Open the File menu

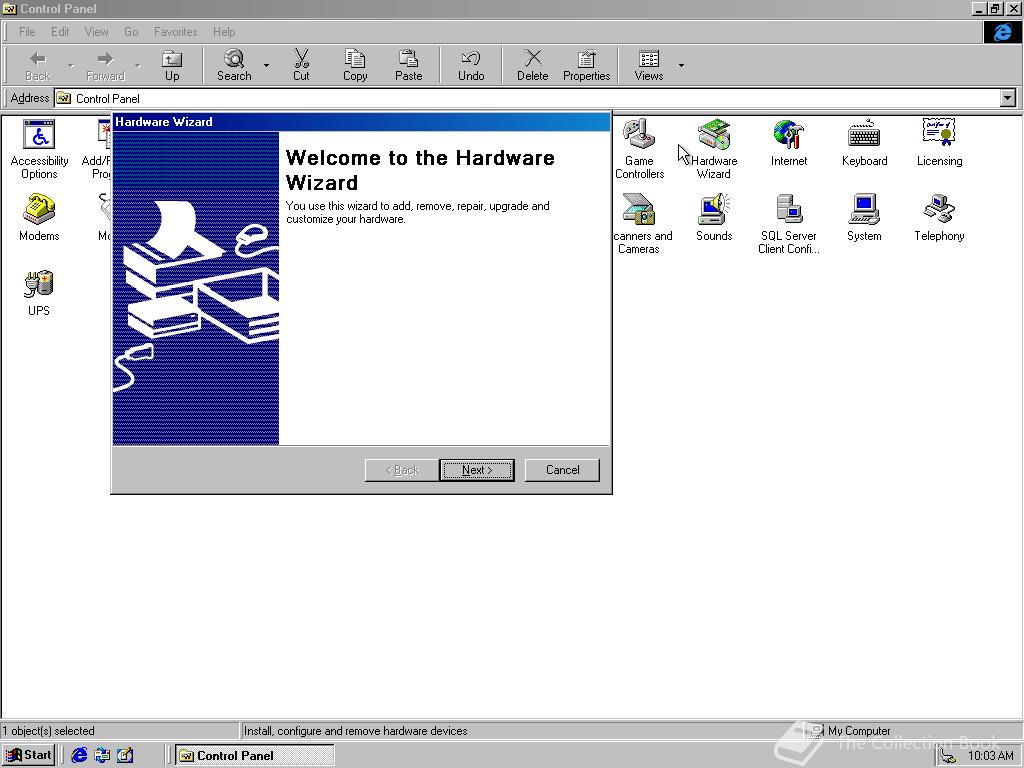click(27, 31)
